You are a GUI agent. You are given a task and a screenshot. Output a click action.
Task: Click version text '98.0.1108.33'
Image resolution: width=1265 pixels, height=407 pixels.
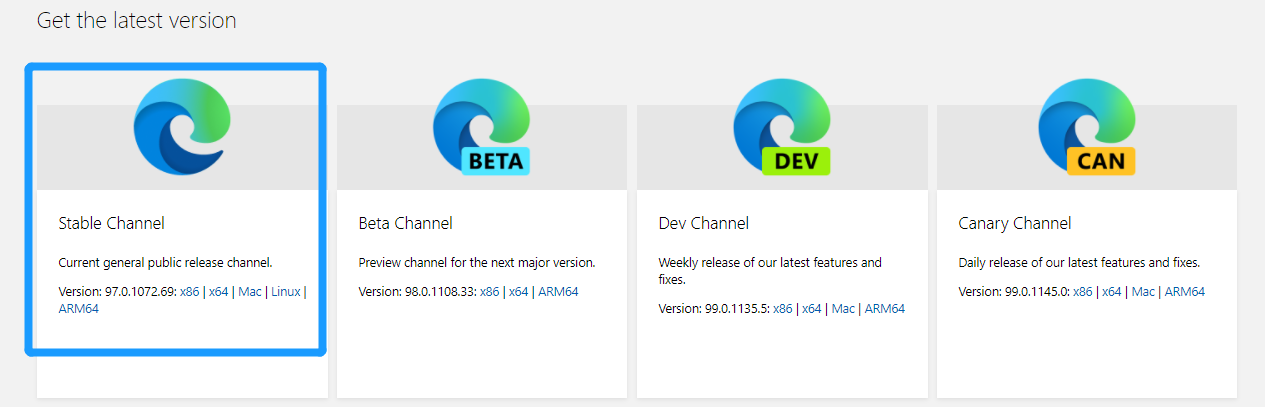click(x=440, y=292)
